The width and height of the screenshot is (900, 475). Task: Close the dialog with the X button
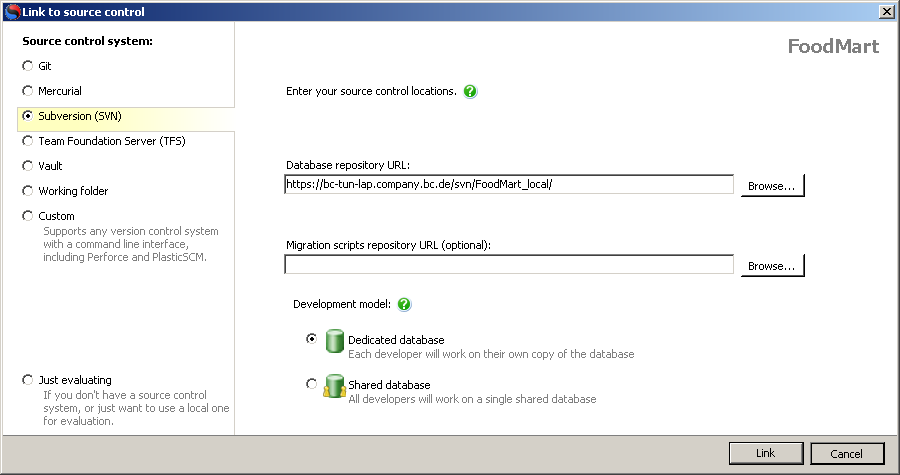(x=887, y=11)
